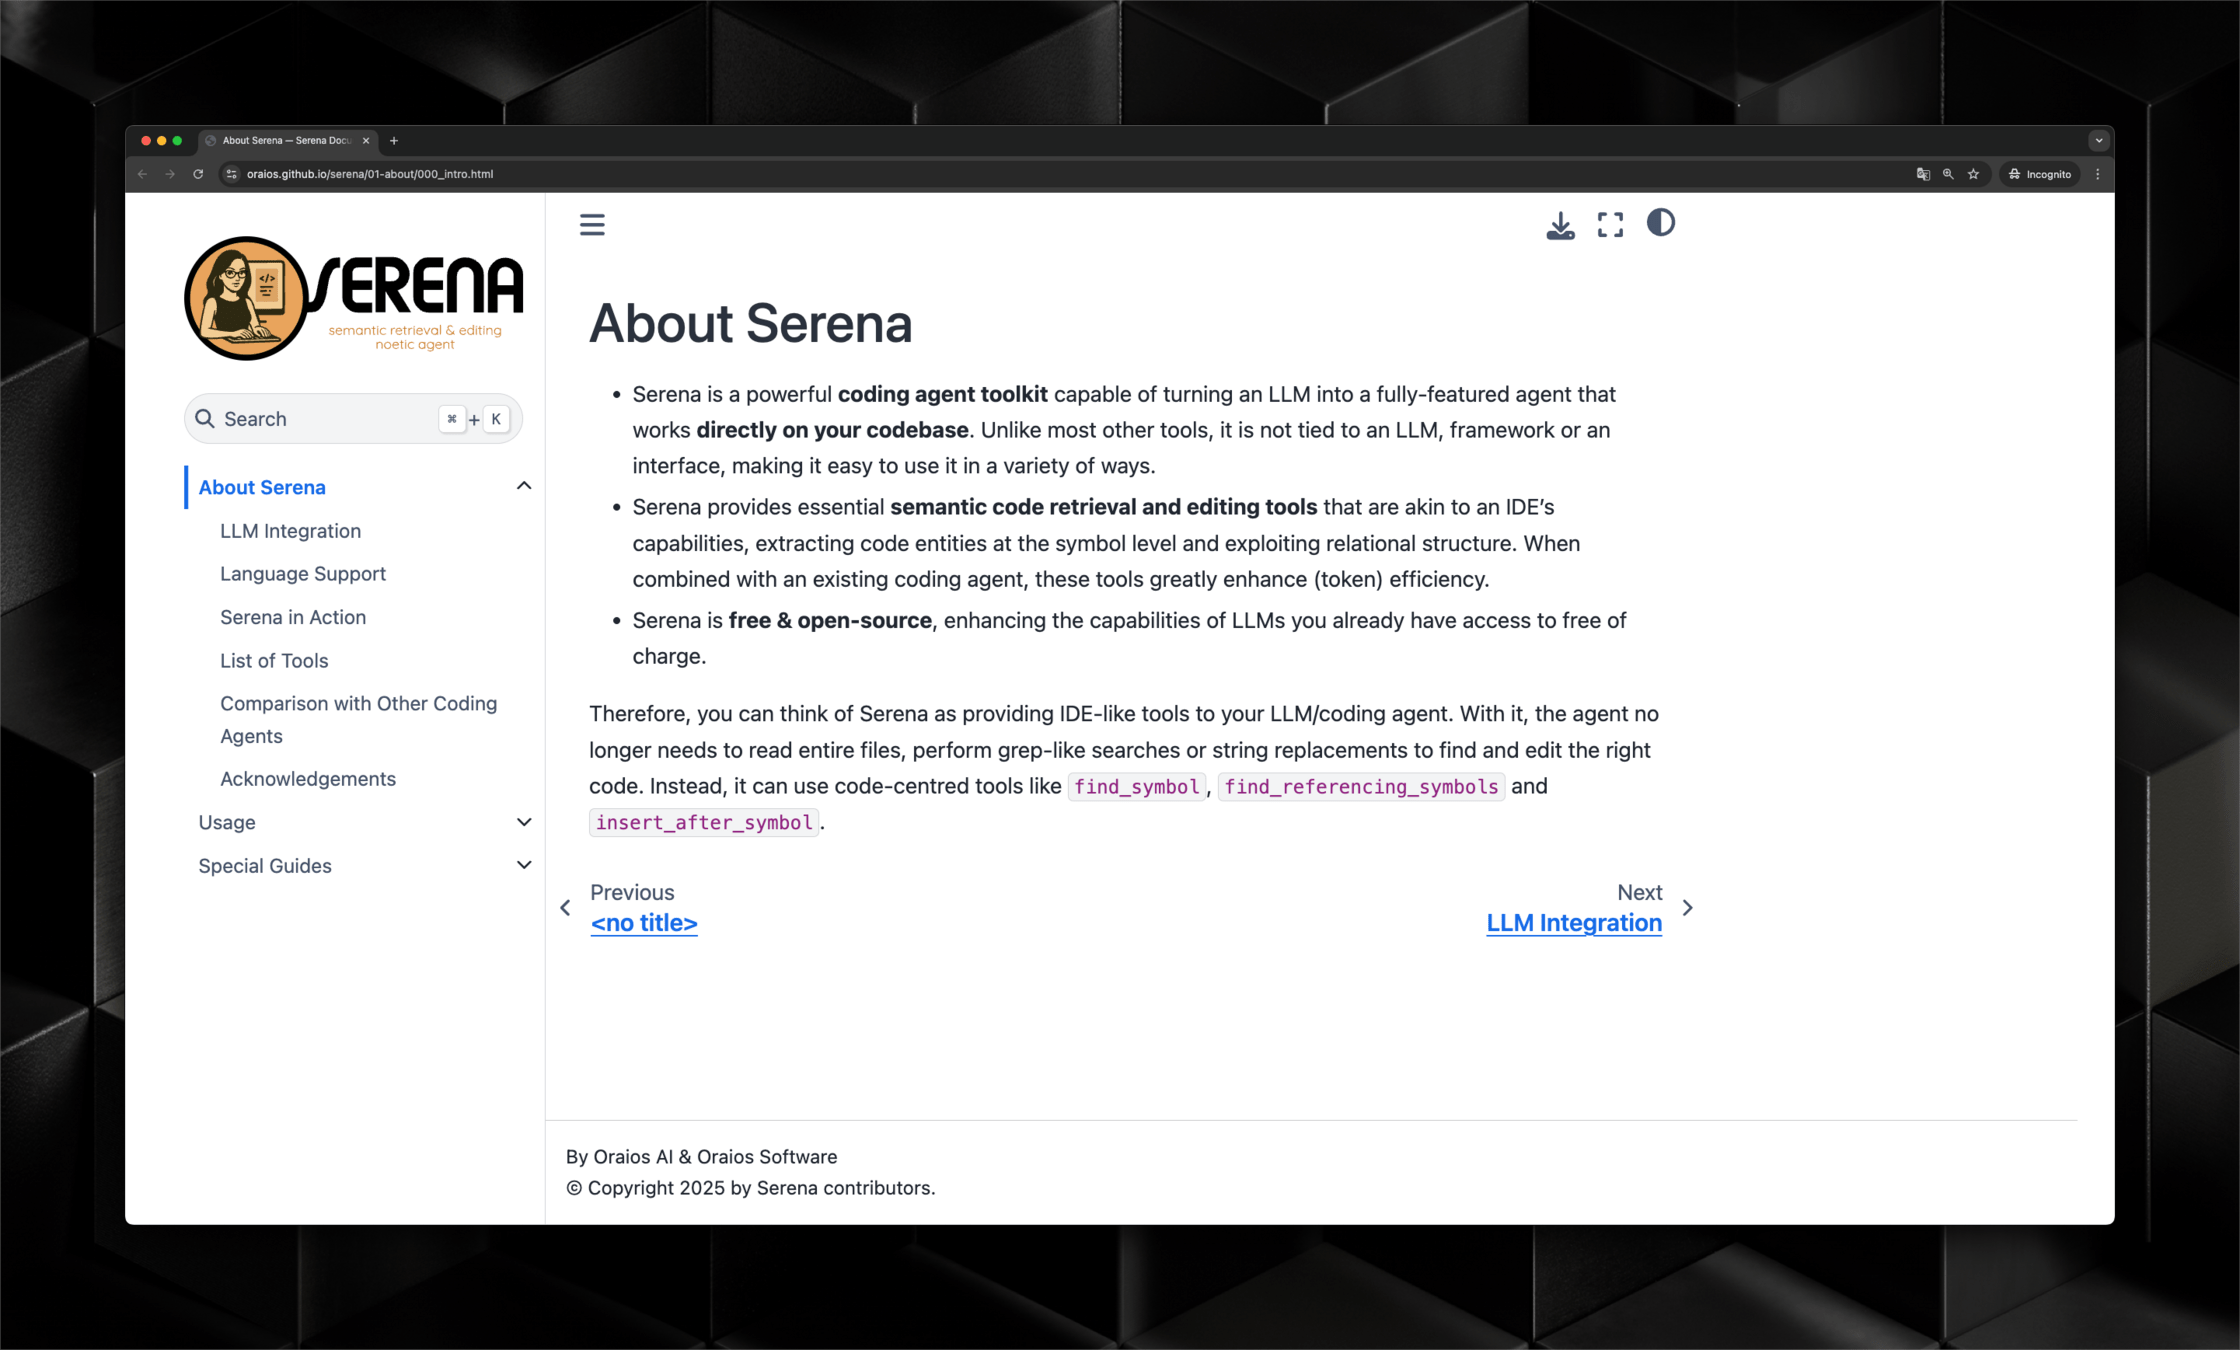Viewport: 2240px width, 1350px height.
Task: Open Serena in Action sidebar item
Action: click(293, 617)
